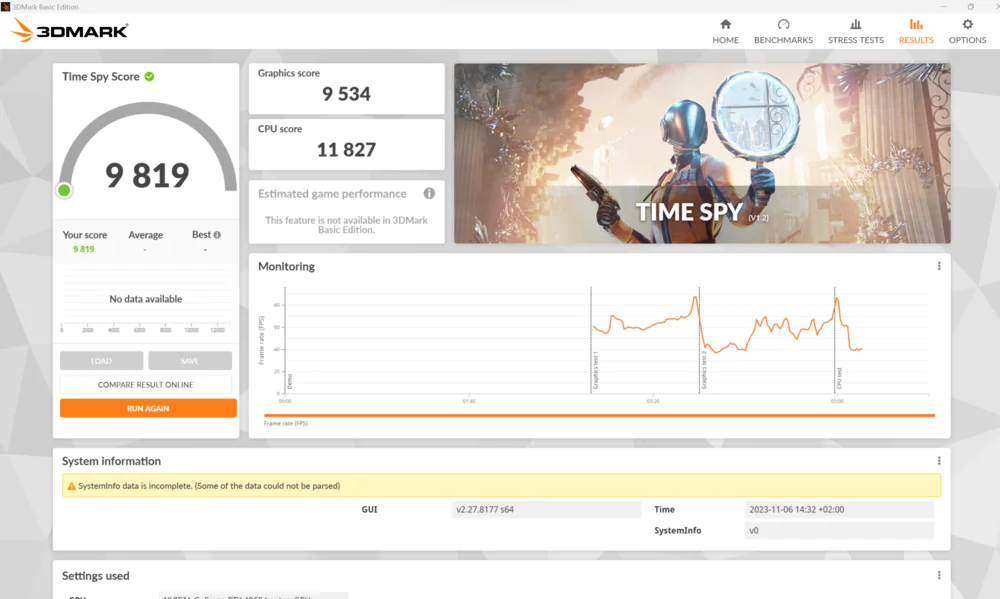Switch to the Benchmarks tab
The image size is (1000, 599).
click(783, 31)
